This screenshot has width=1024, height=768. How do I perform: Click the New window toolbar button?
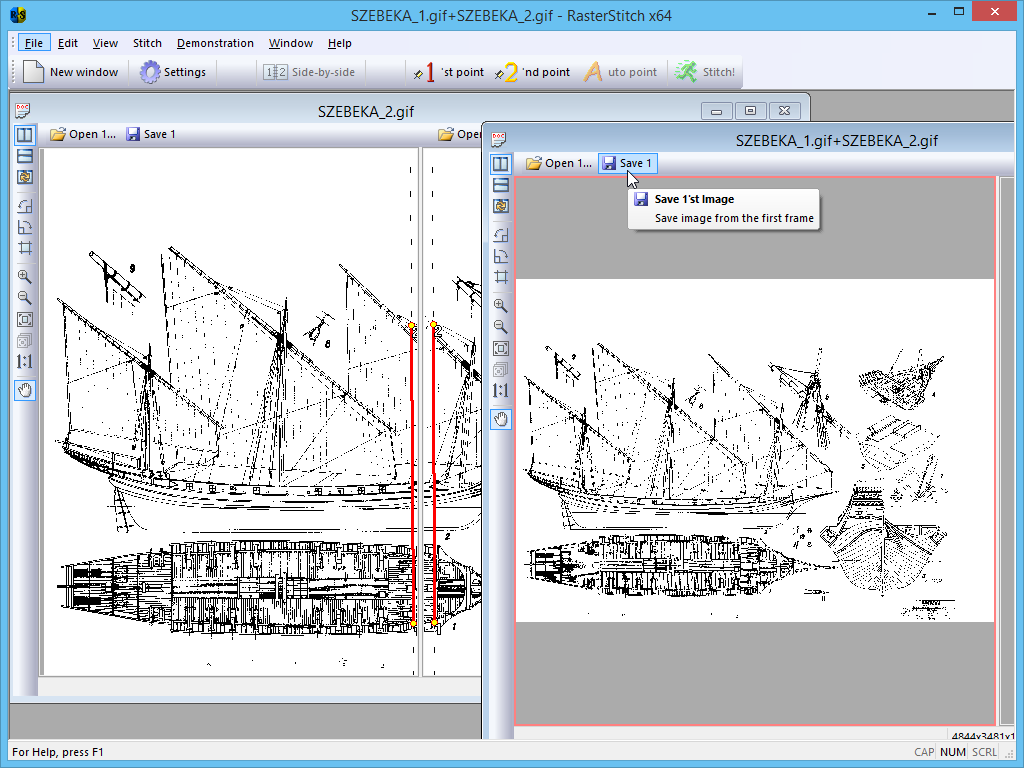coord(71,72)
